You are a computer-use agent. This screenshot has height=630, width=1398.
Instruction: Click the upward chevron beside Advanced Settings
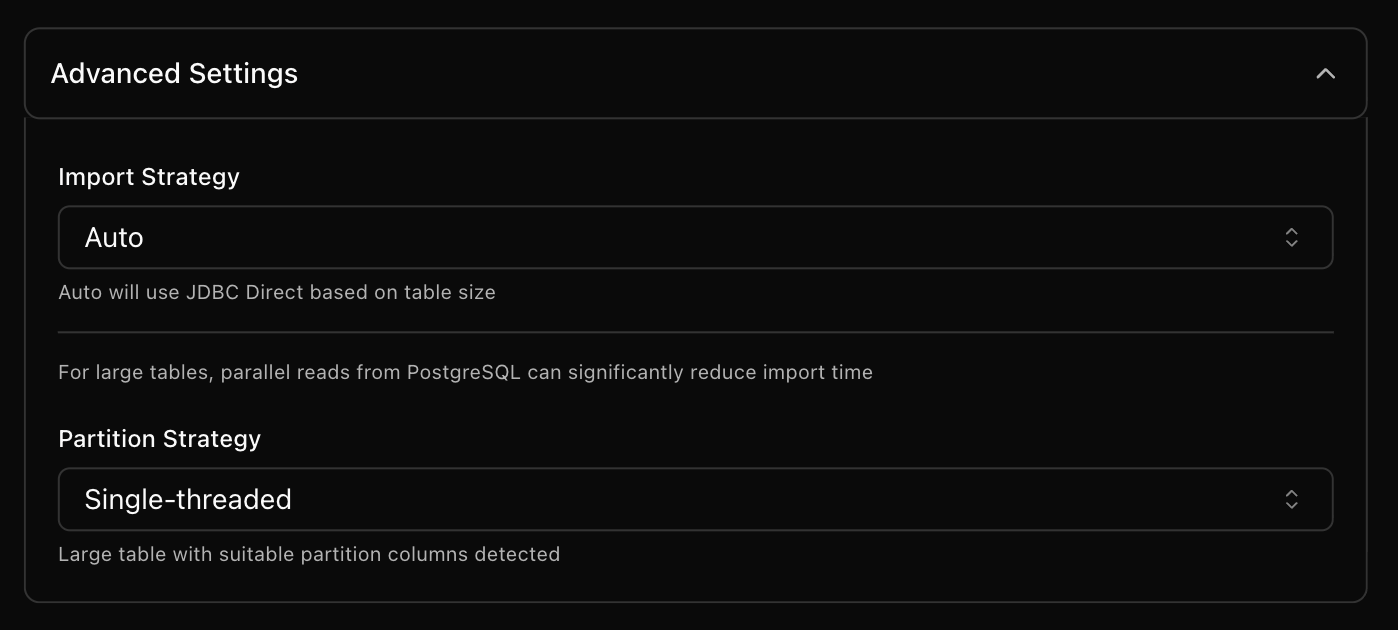coord(1326,73)
